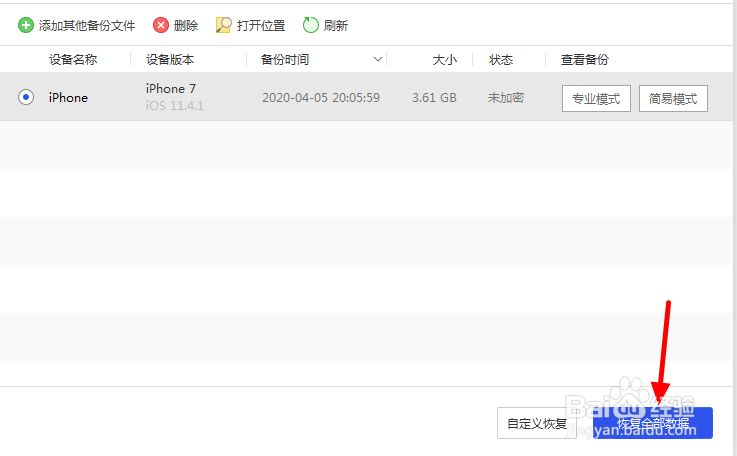Click the 状态 column header
737x456 pixels.
pyautogui.click(x=501, y=60)
